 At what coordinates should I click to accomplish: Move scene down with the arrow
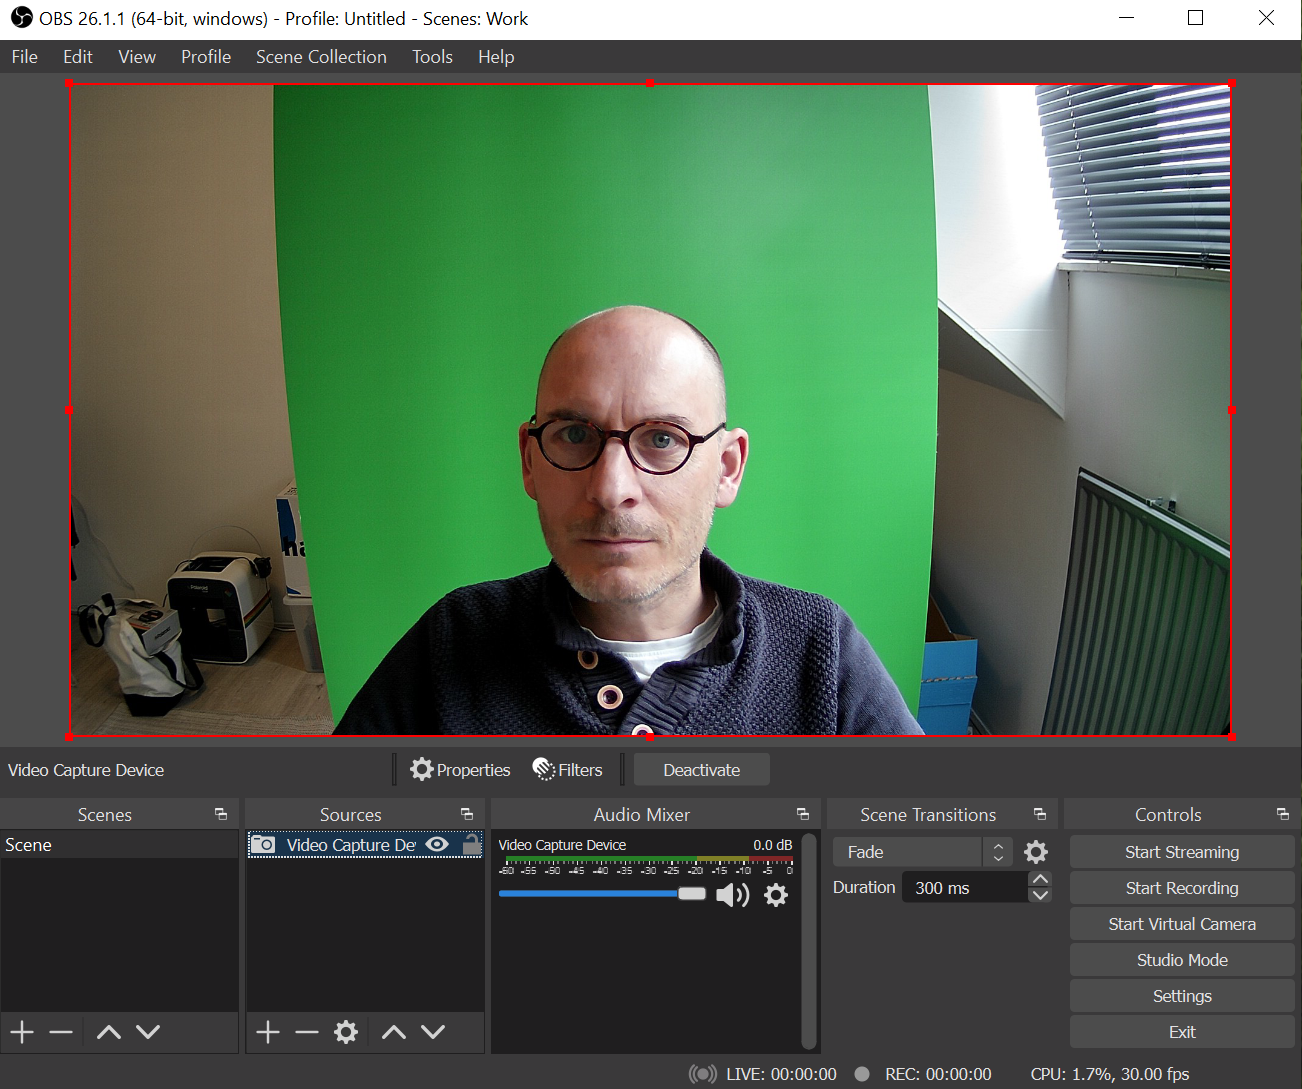[148, 1032]
